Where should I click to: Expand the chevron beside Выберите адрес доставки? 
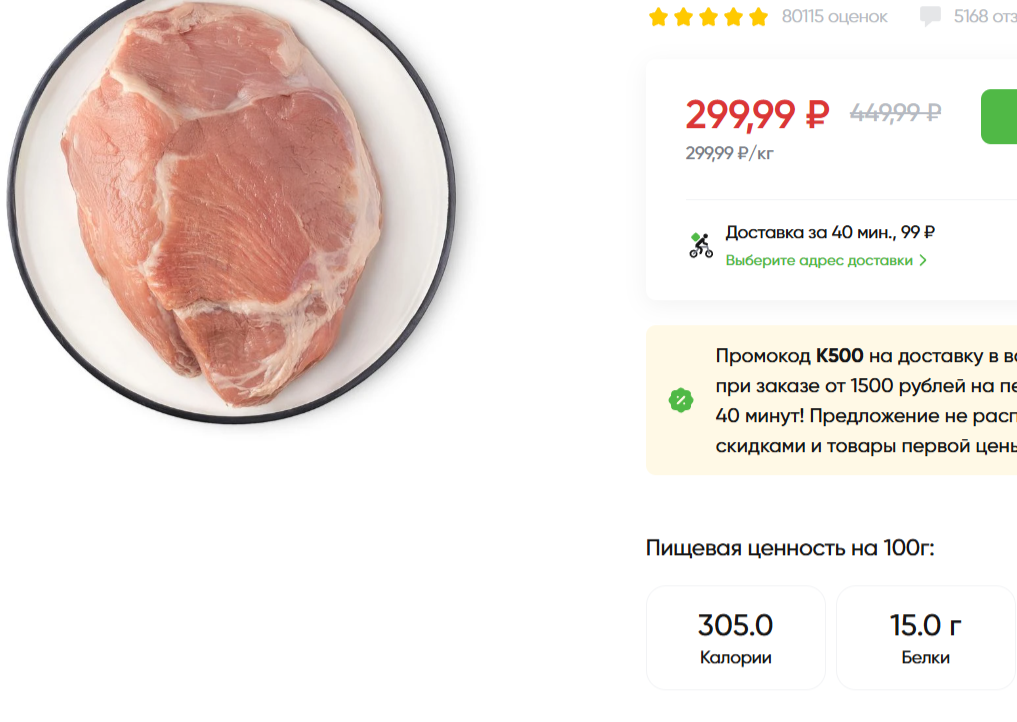[923, 261]
